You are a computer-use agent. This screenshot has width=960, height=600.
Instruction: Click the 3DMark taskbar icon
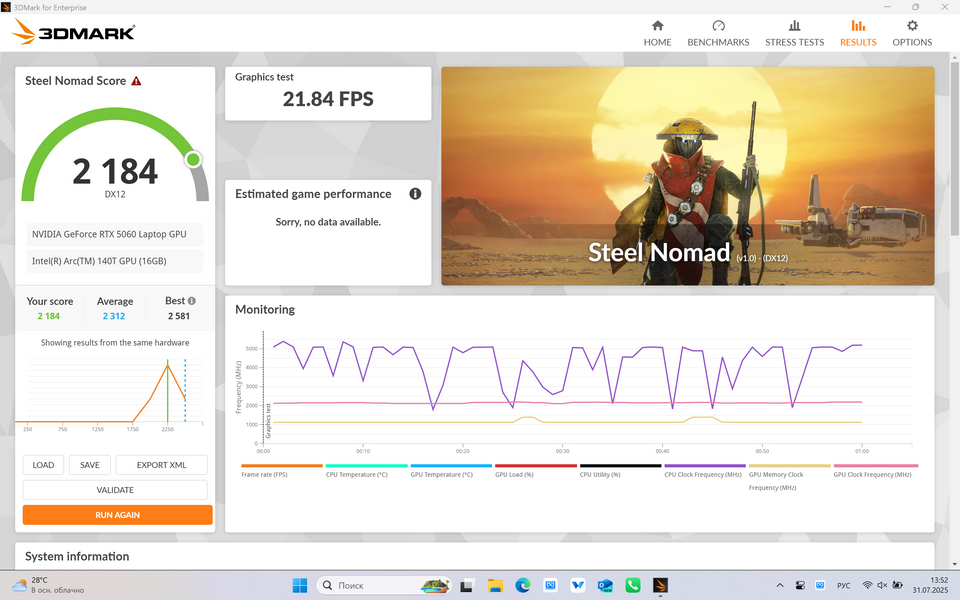660,585
